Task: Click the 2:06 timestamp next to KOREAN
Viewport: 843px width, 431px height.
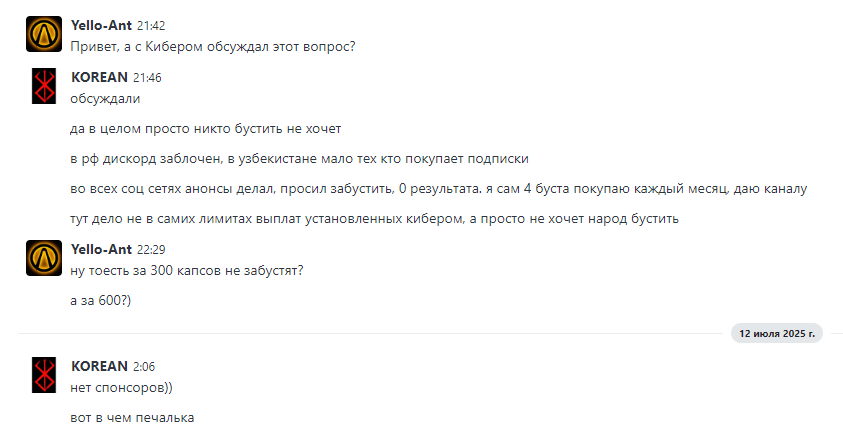Action: coord(144,367)
